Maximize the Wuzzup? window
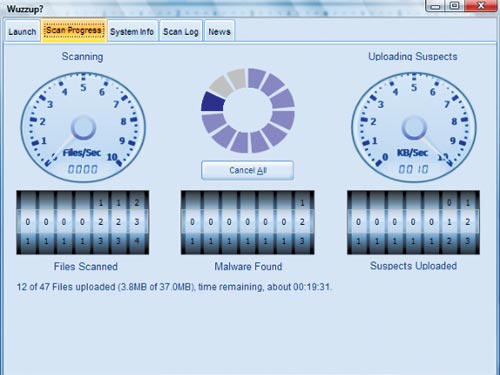This screenshot has height=375, width=500. [455, 6]
